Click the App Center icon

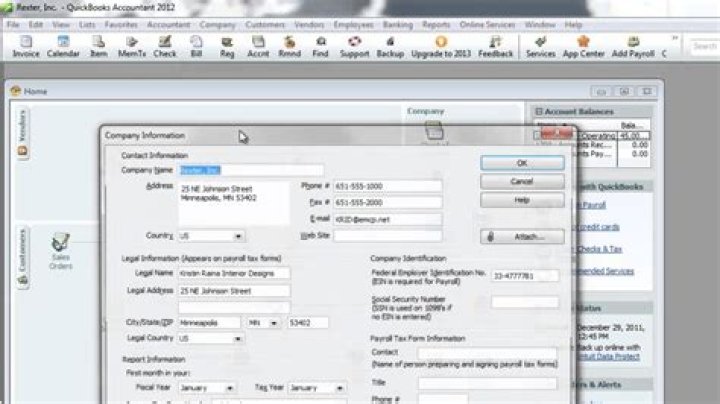click(x=583, y=45)
